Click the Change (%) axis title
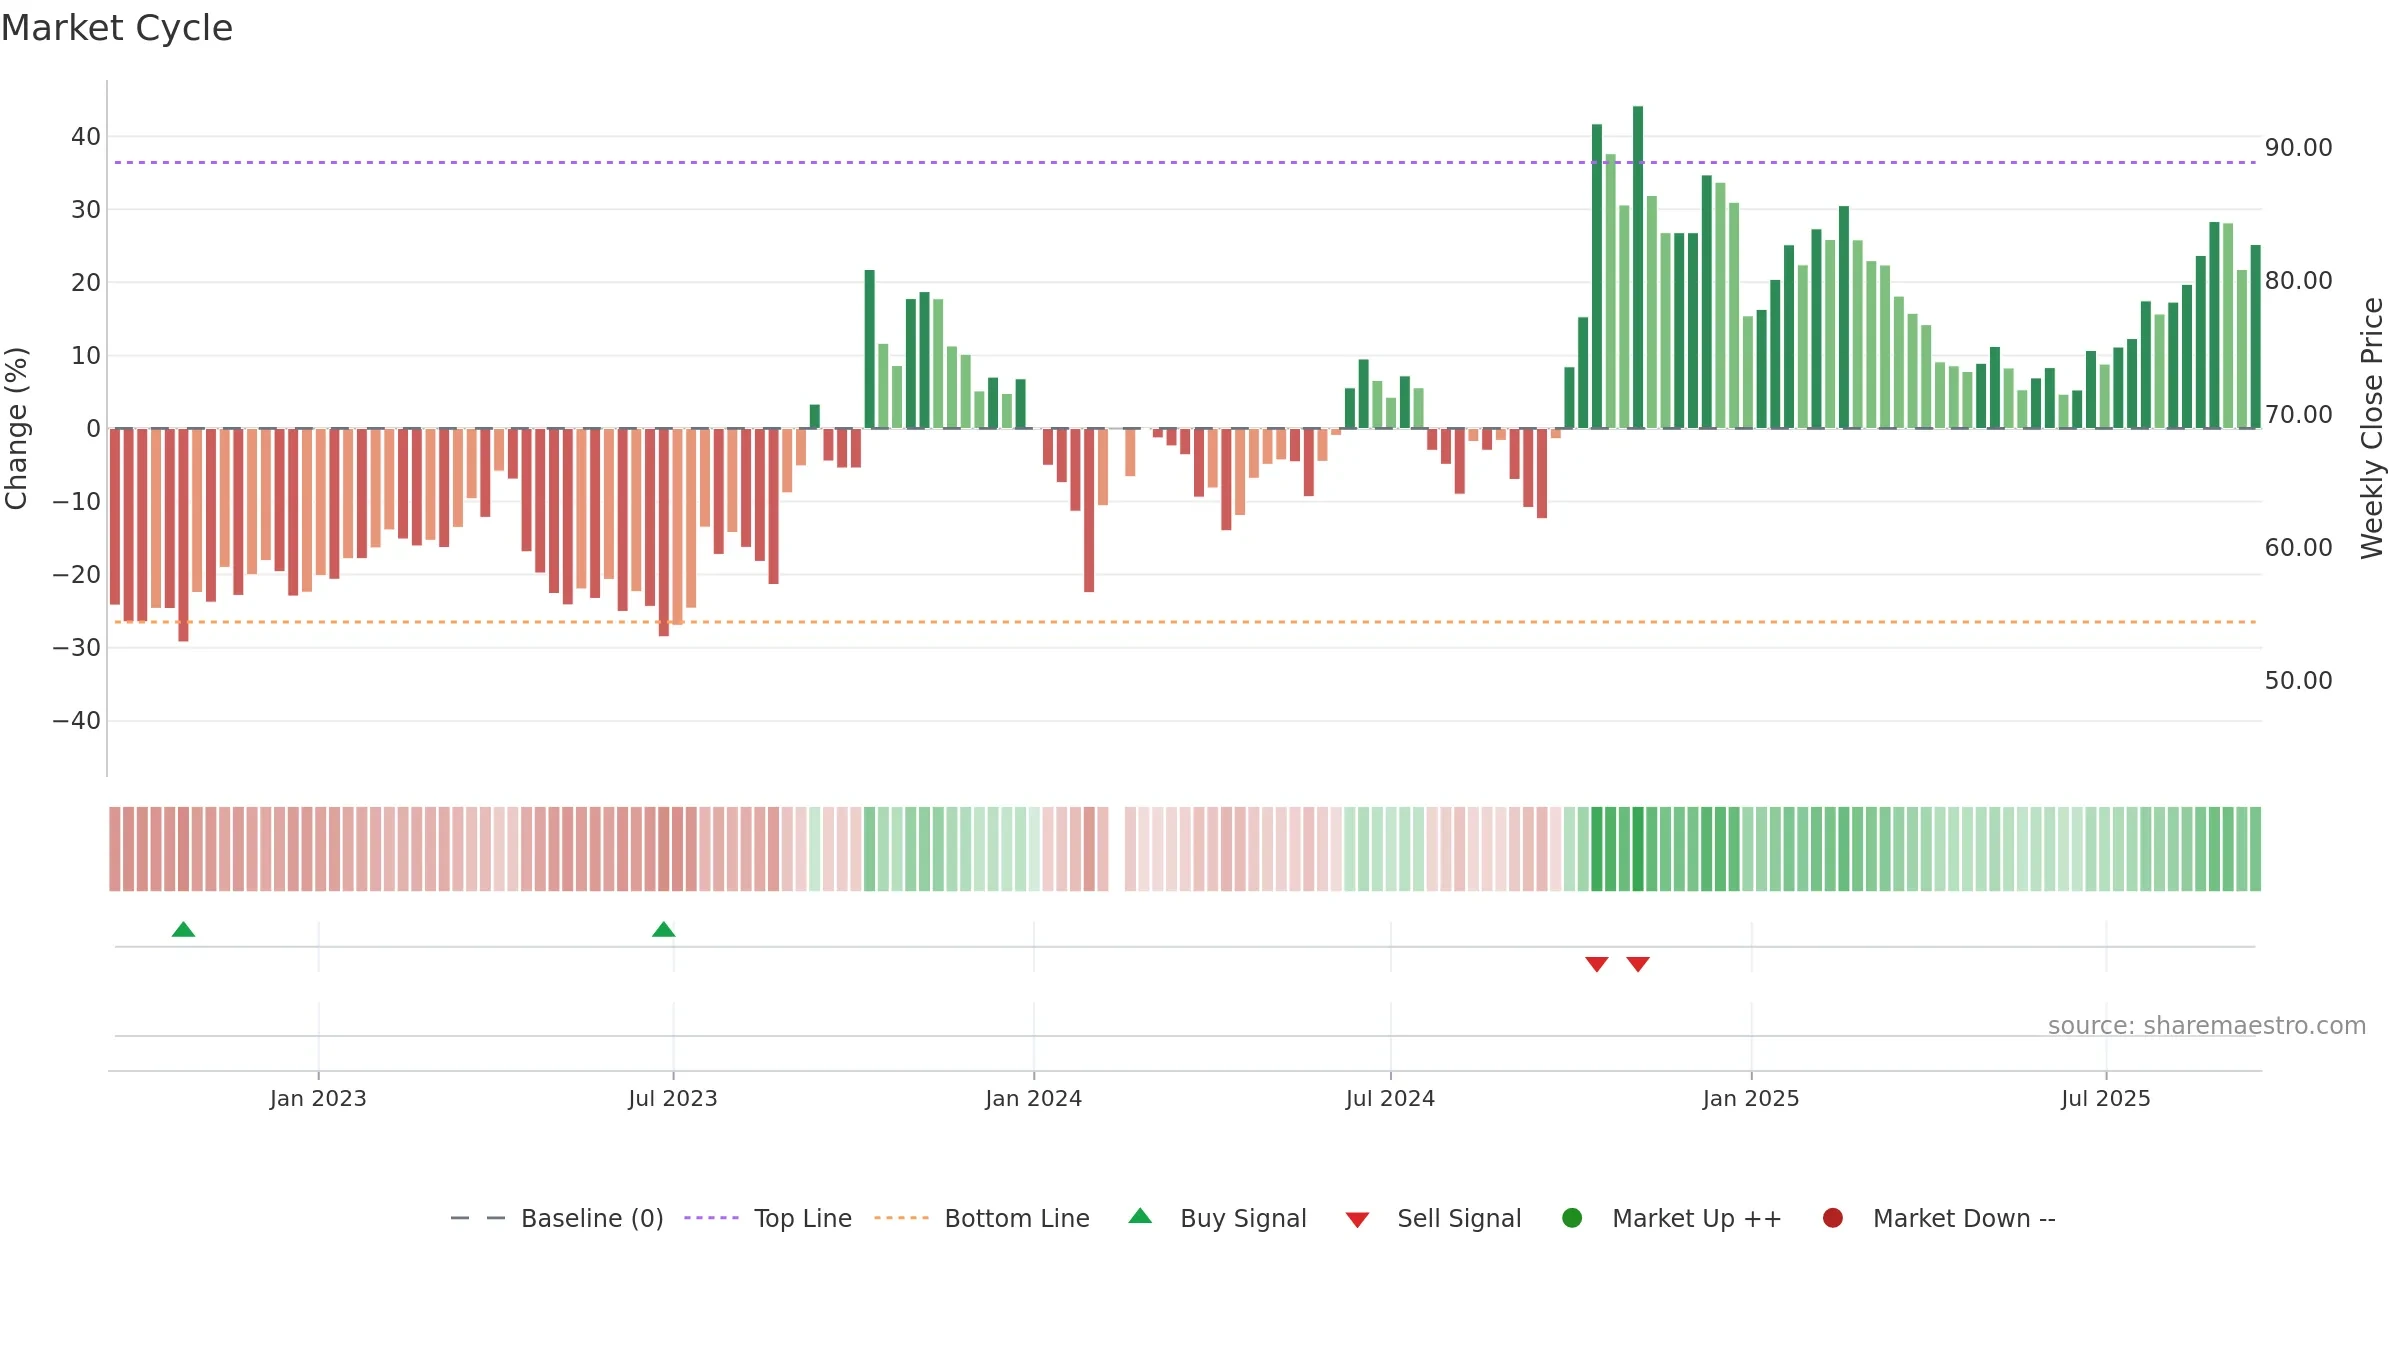Image resolution: width=2400 pixels, height=1350 pixels. 16,428
